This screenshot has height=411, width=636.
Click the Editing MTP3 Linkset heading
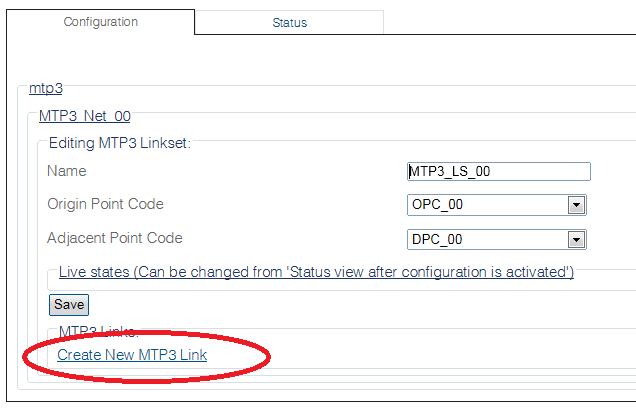120,143
